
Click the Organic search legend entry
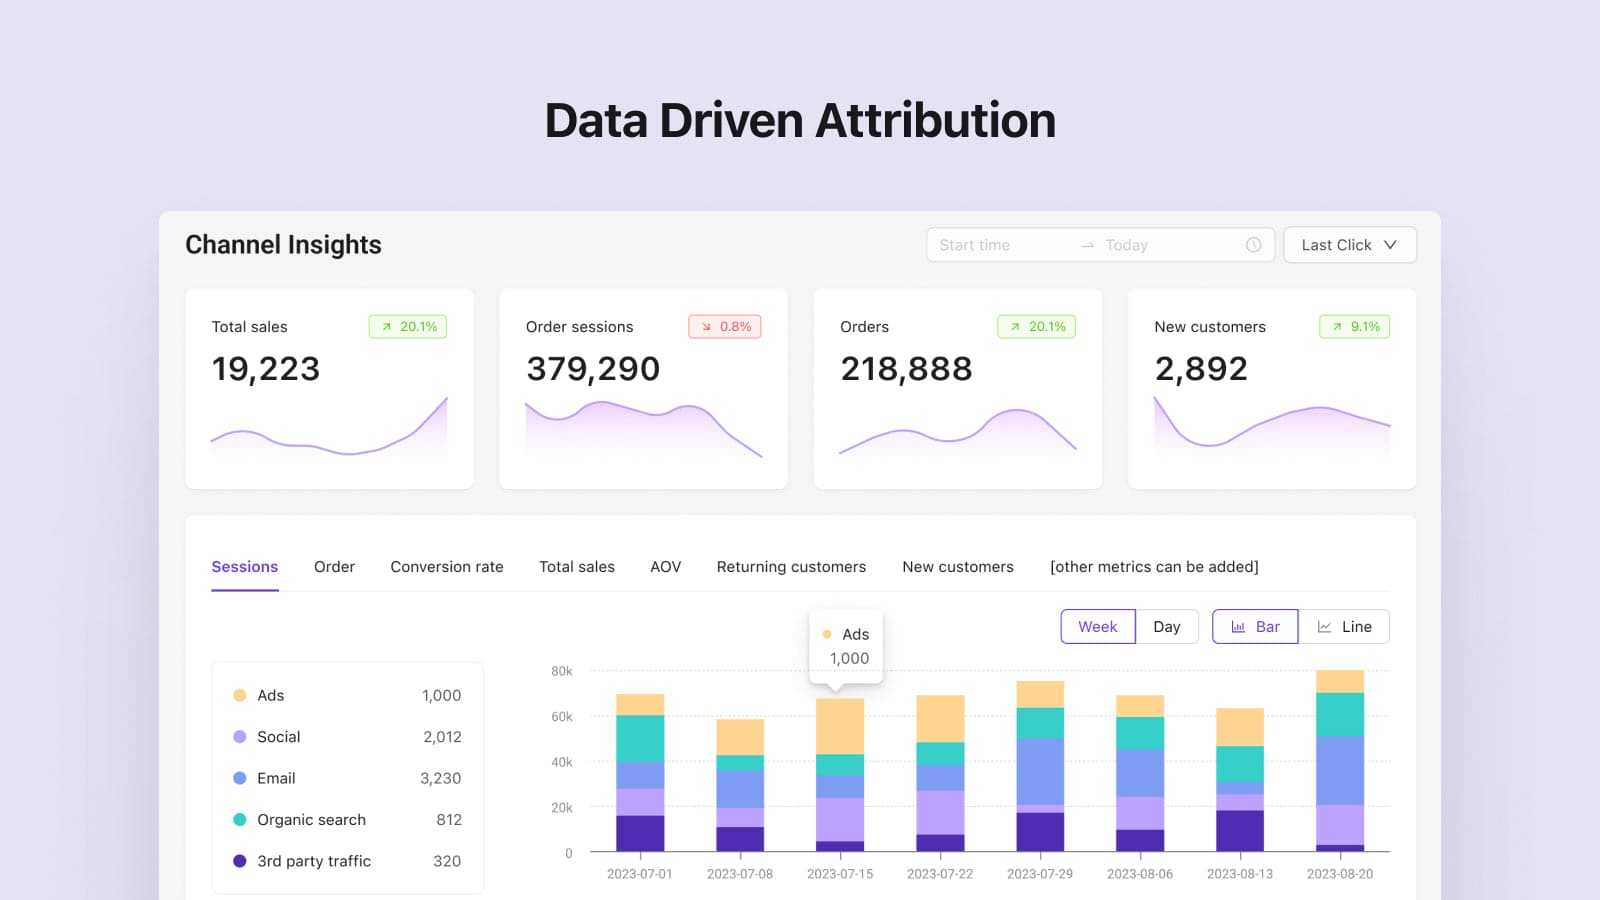point(311,820)
